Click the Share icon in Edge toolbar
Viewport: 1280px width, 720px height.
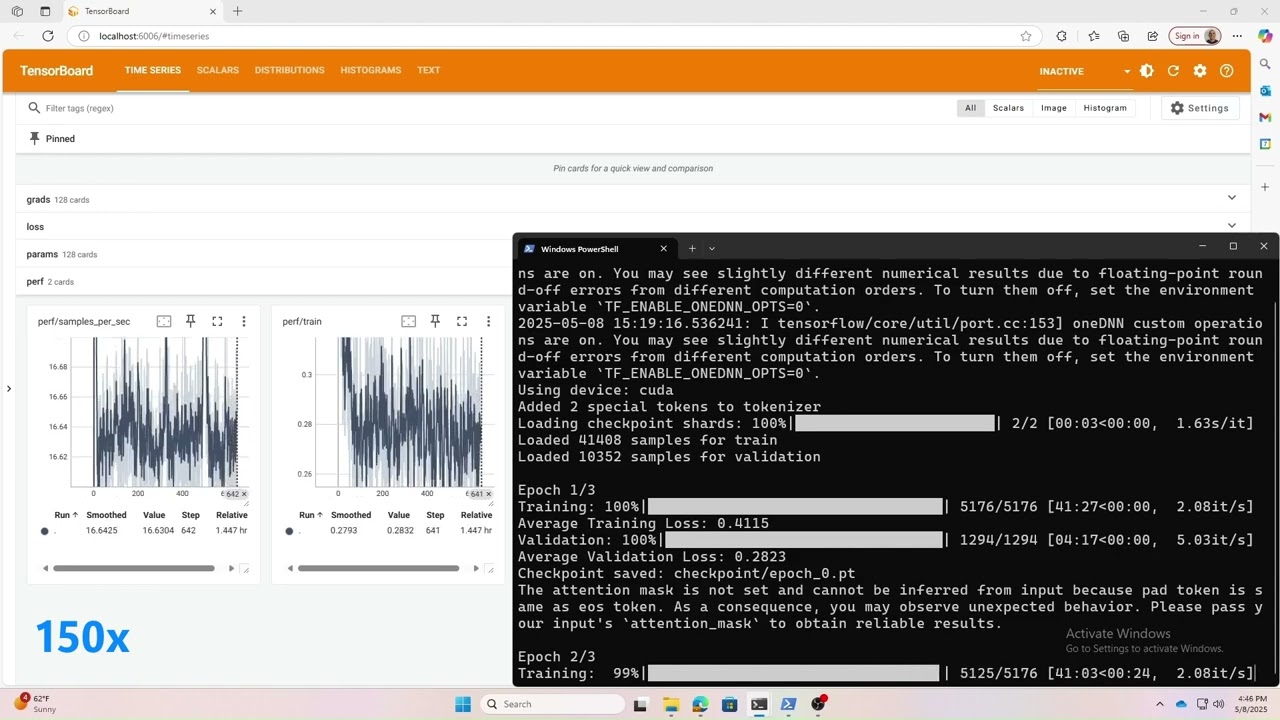coord(1152,36)
